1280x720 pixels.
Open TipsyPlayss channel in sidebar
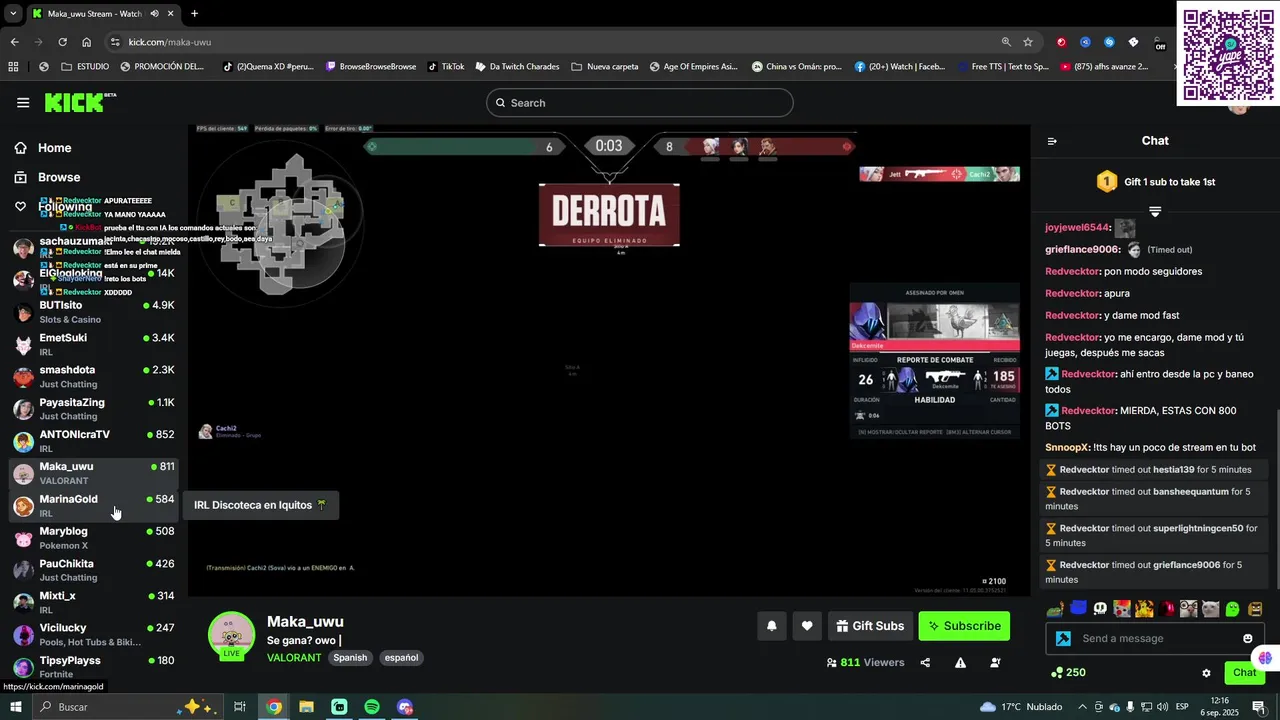[x=94, y=666]
